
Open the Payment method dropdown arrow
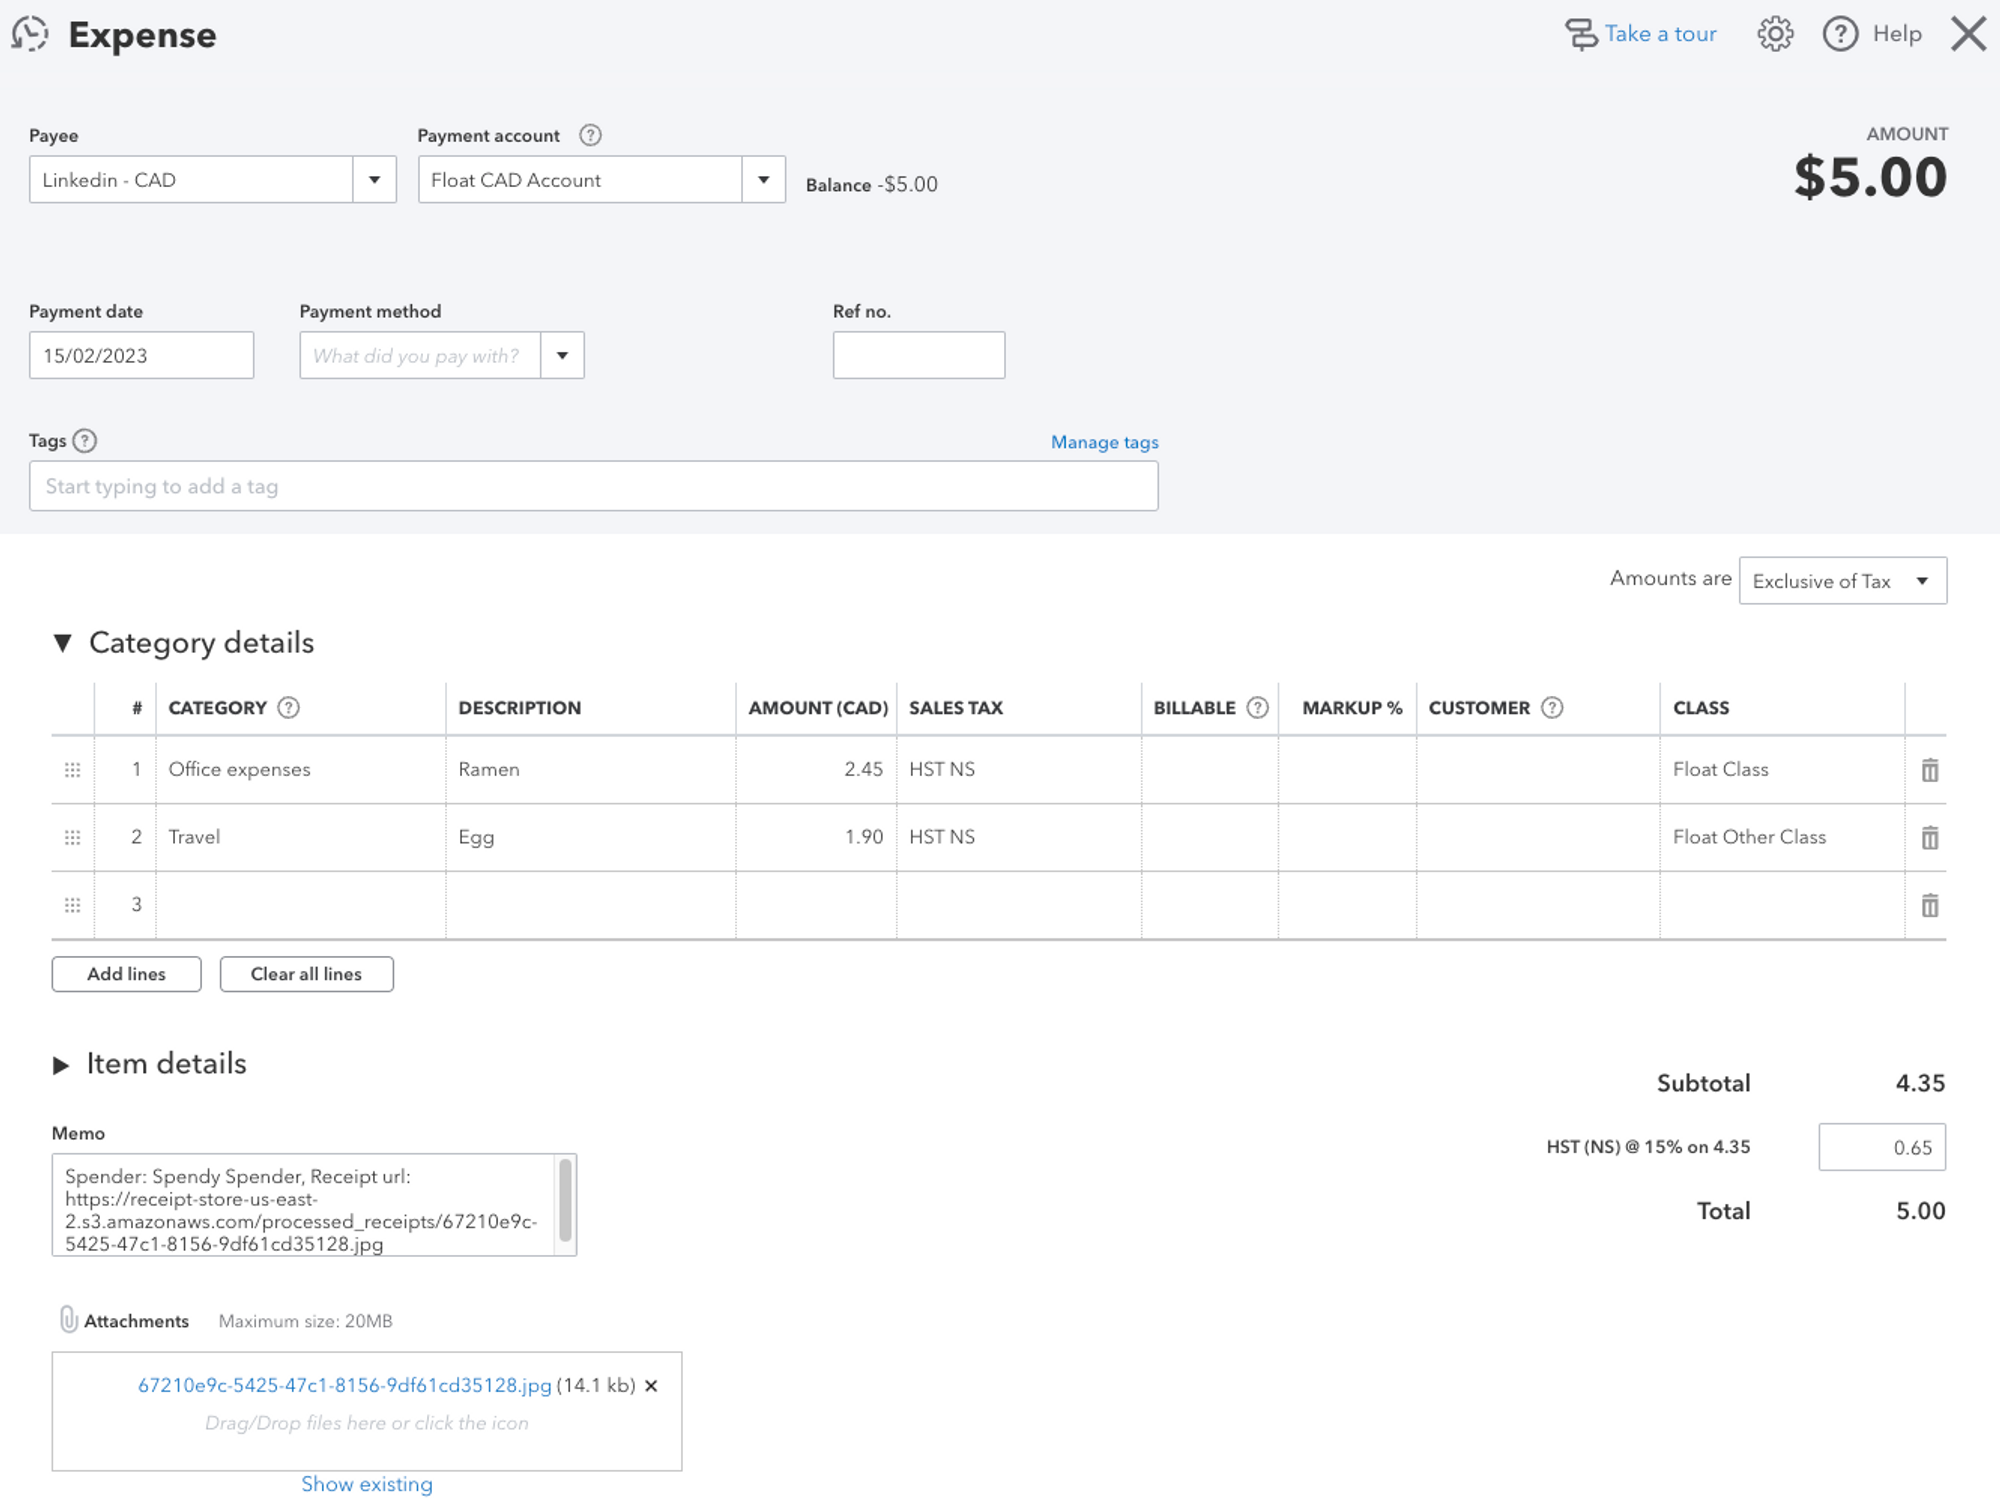[x=562, y=356]
